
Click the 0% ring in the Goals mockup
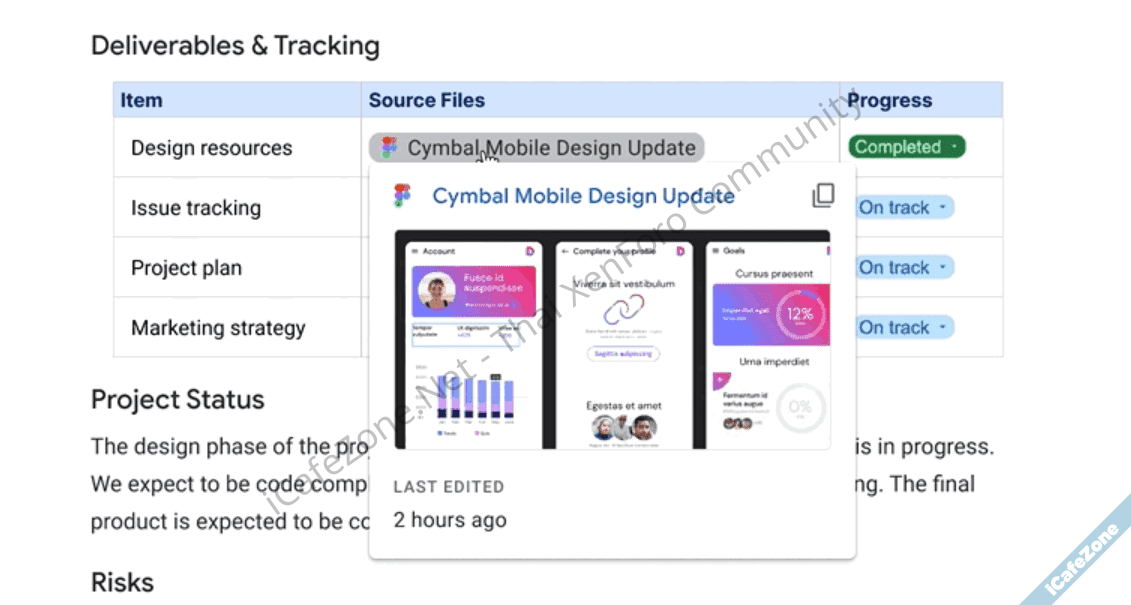coord(799,407)
